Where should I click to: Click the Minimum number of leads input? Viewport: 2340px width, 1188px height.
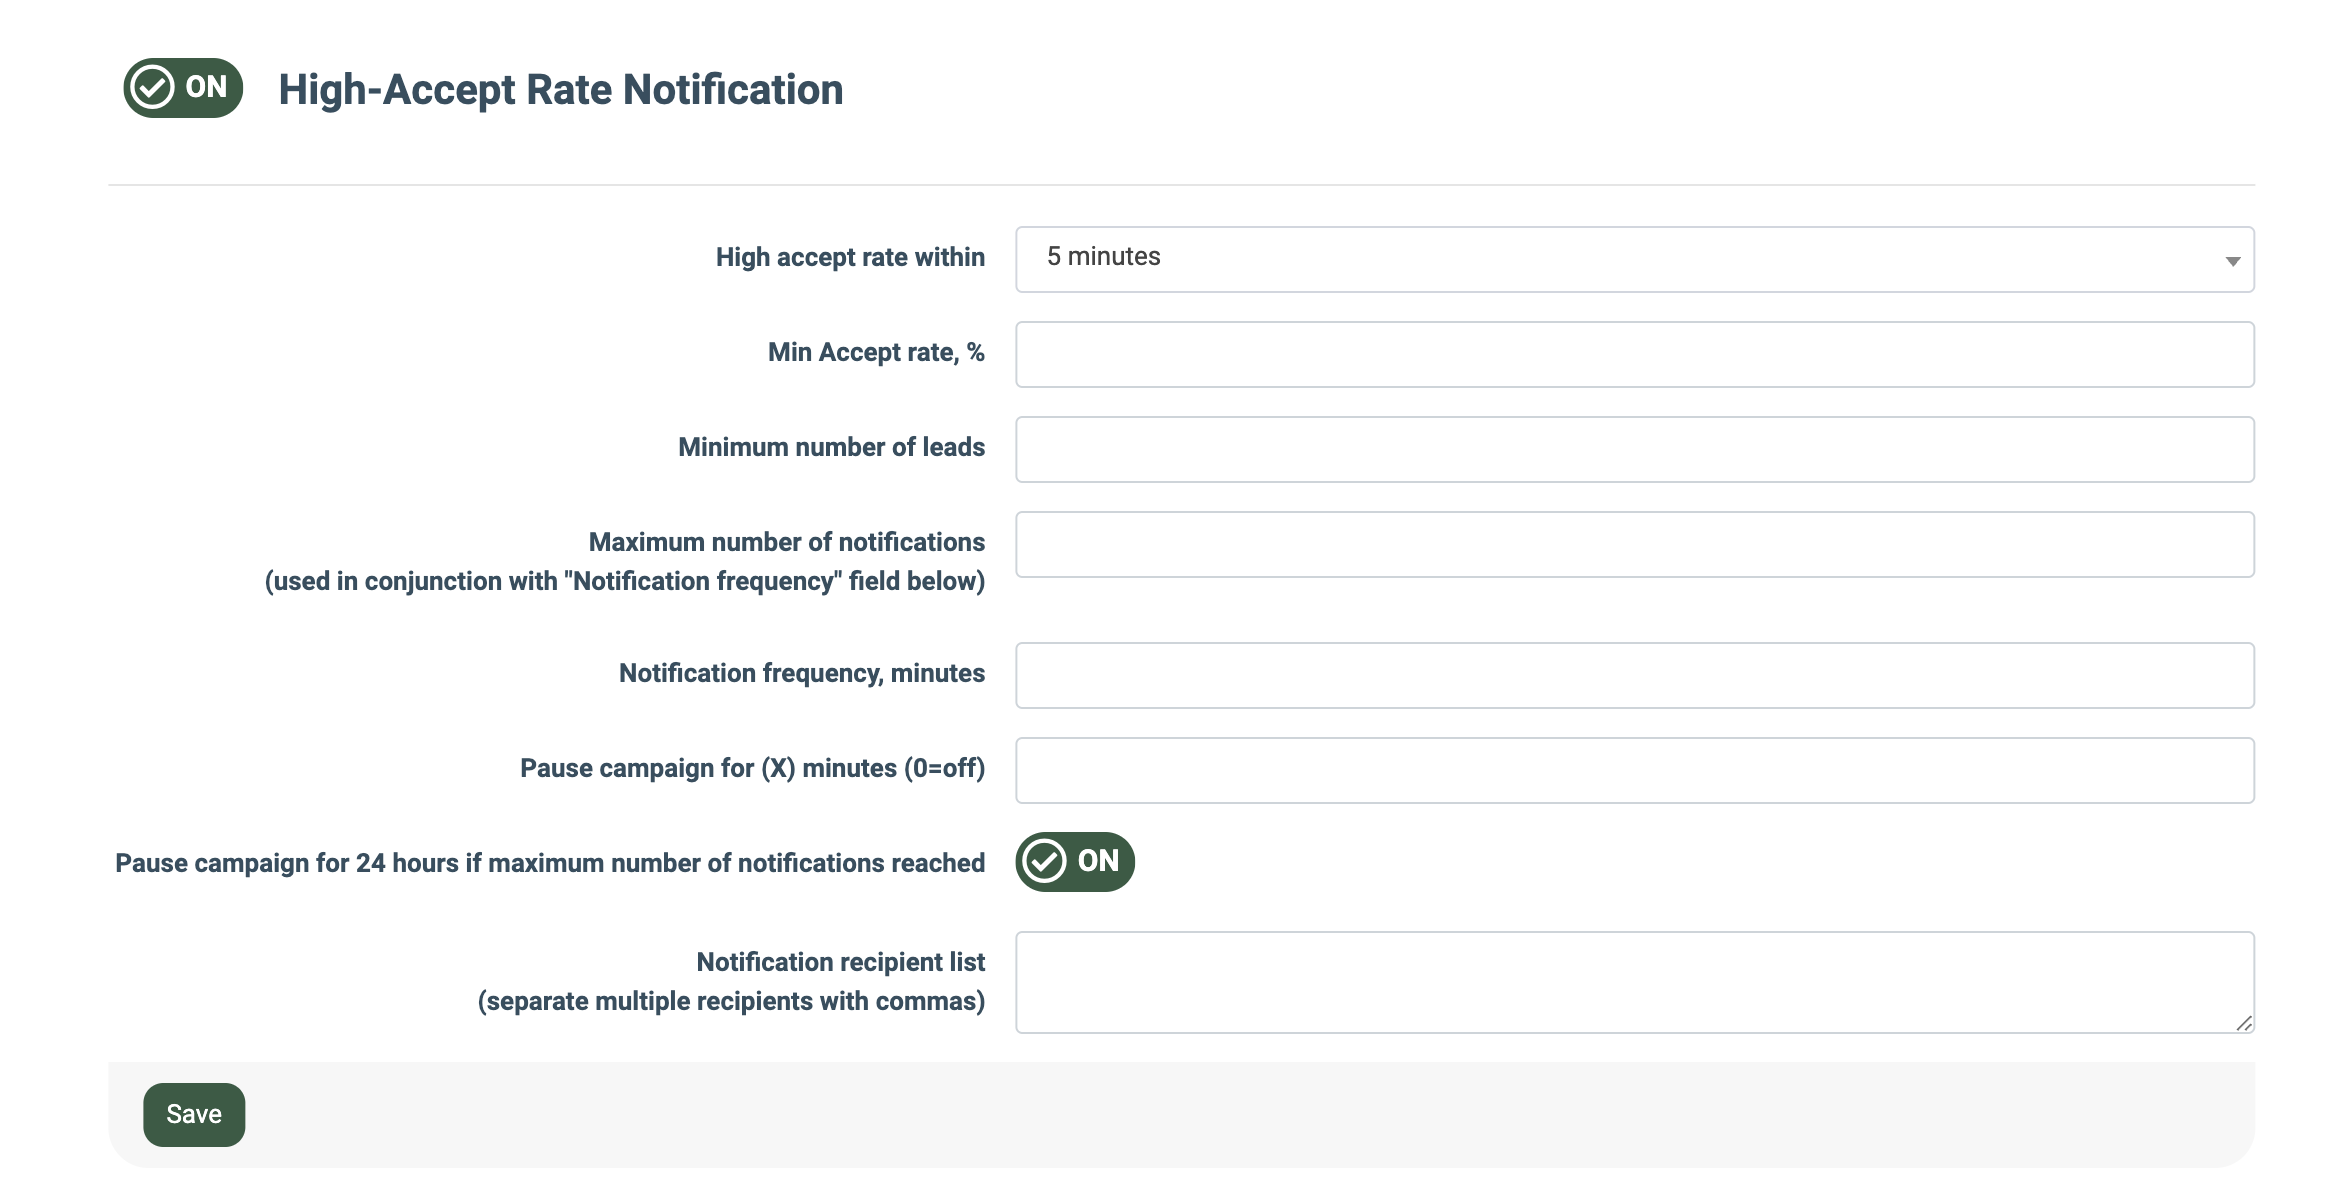pos(1634,449)
